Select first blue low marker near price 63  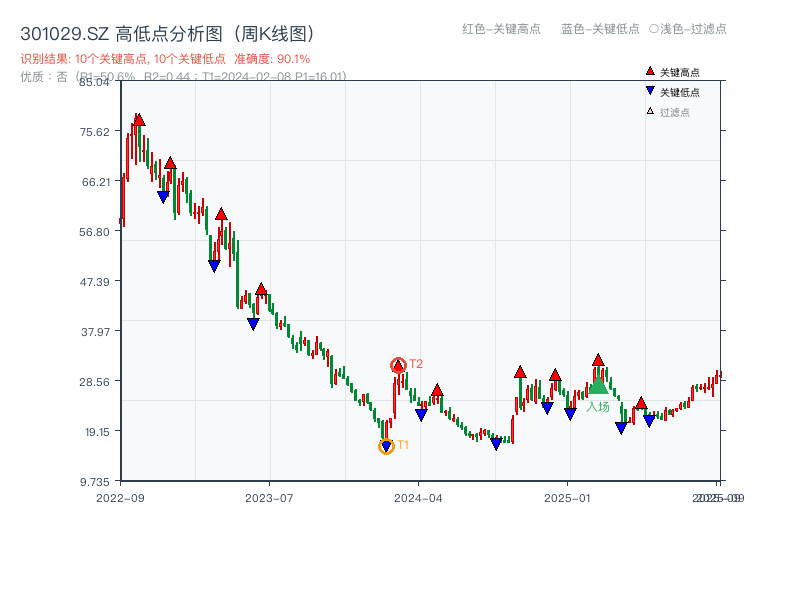click(163, 197)
